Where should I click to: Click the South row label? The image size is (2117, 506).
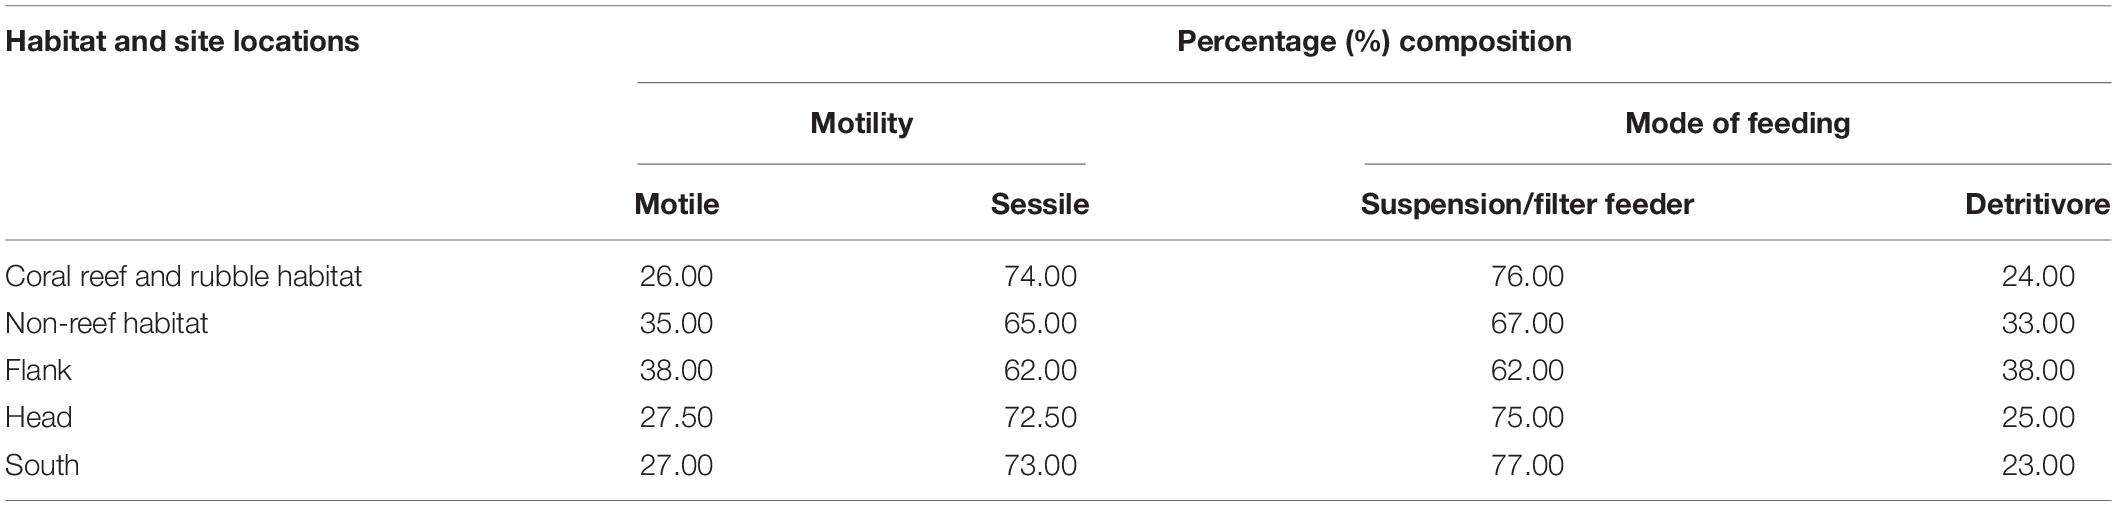42,465
